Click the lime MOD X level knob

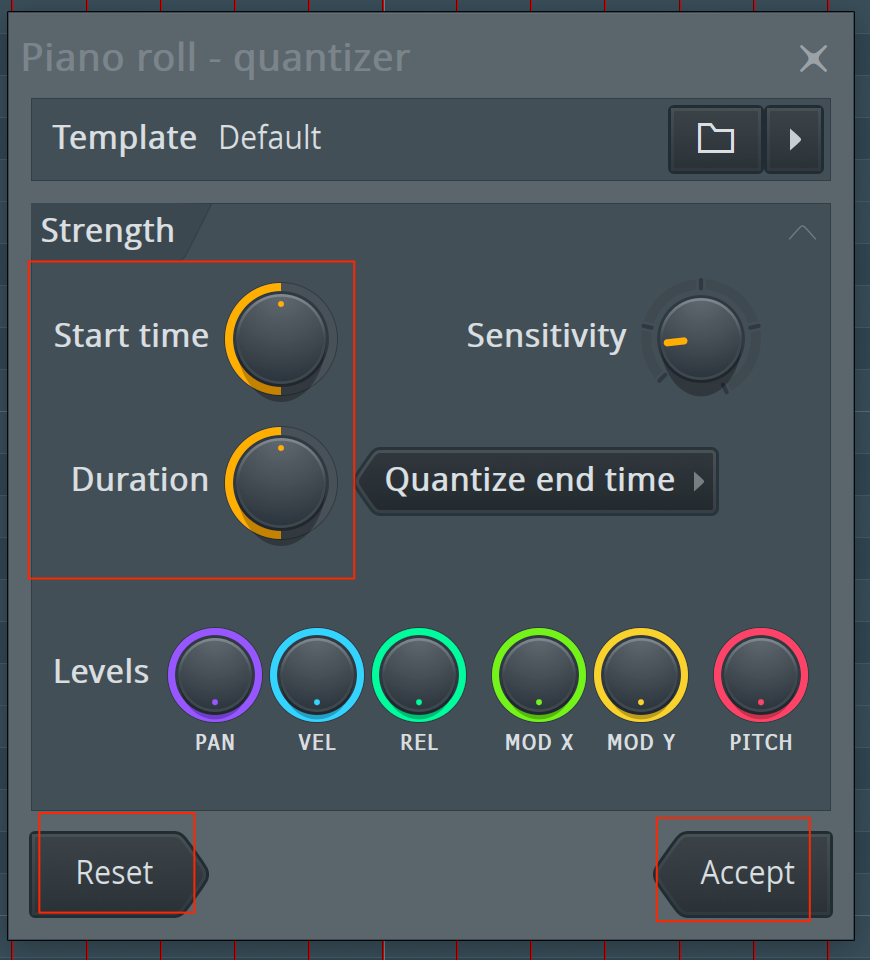click(539, 675)
